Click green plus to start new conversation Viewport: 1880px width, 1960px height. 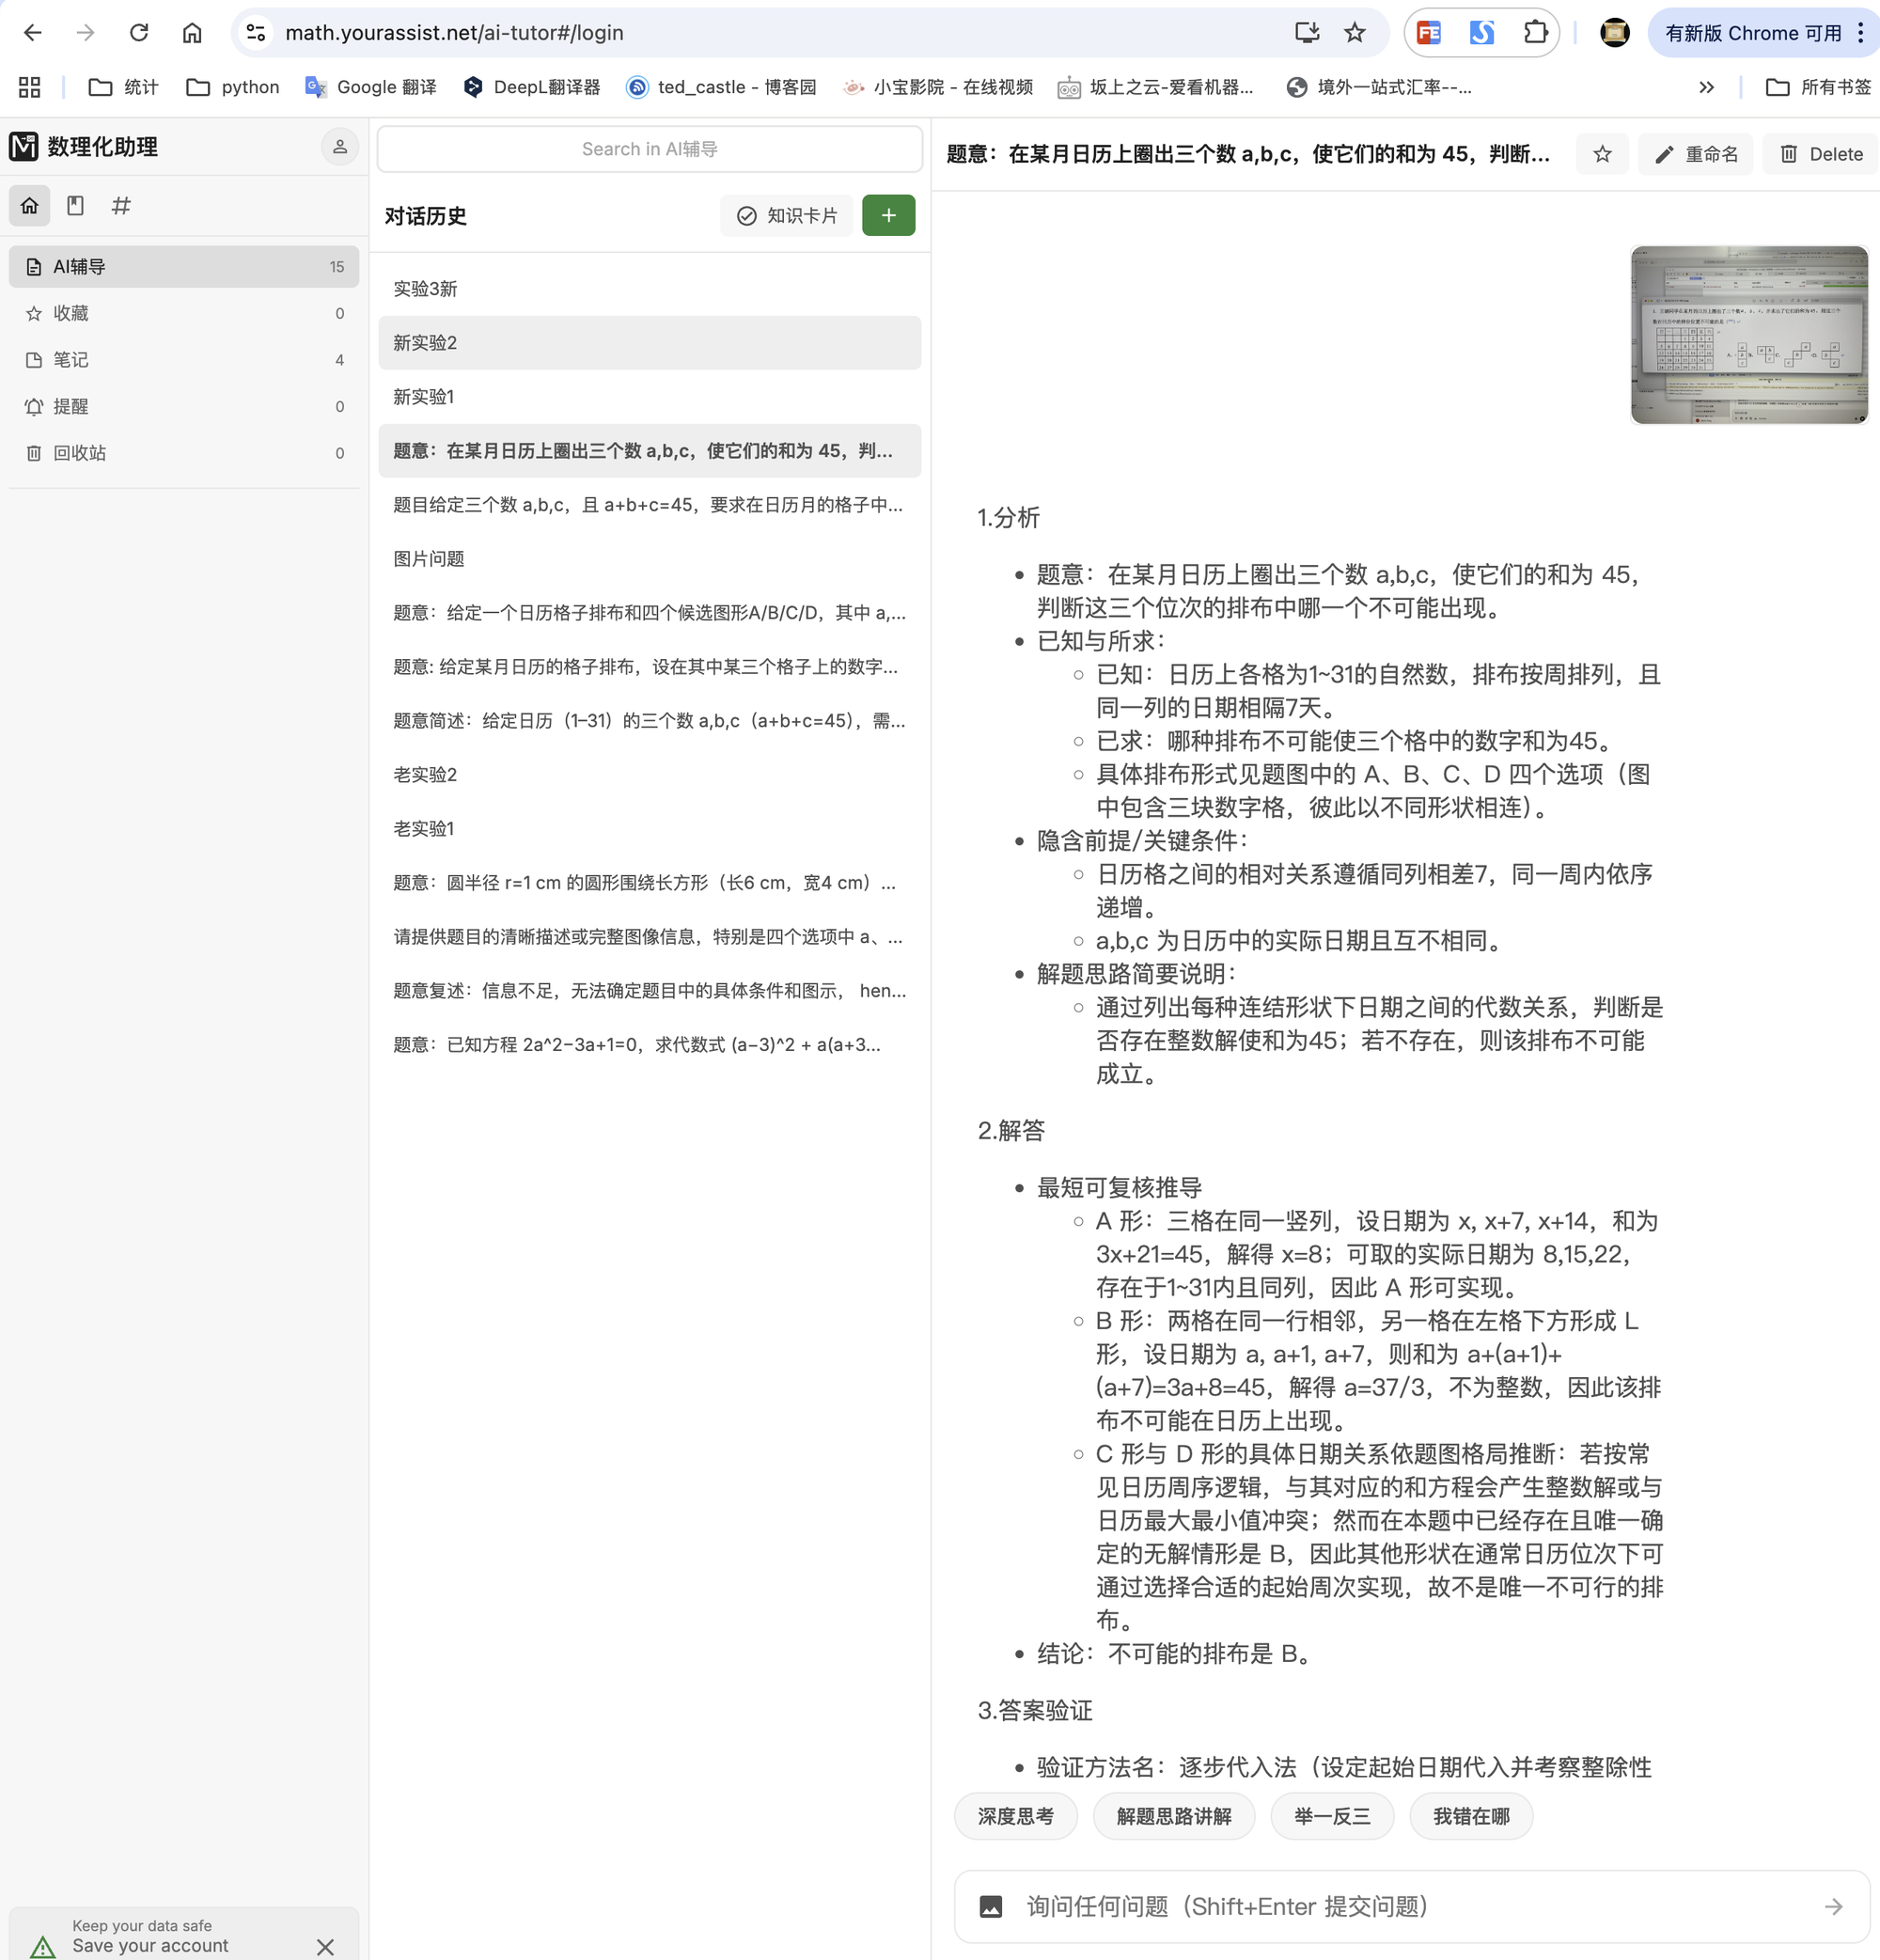point(888,215)
